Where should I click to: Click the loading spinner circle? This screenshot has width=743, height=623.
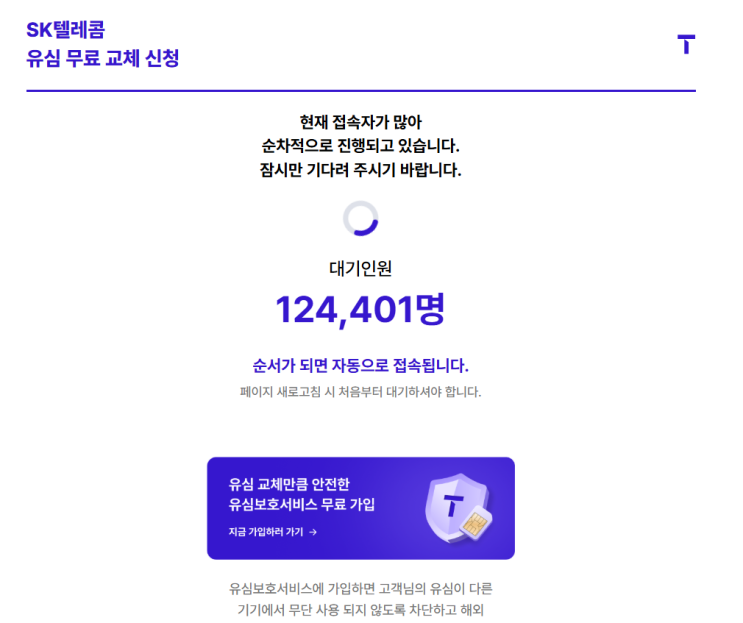(x=361, y=218)
